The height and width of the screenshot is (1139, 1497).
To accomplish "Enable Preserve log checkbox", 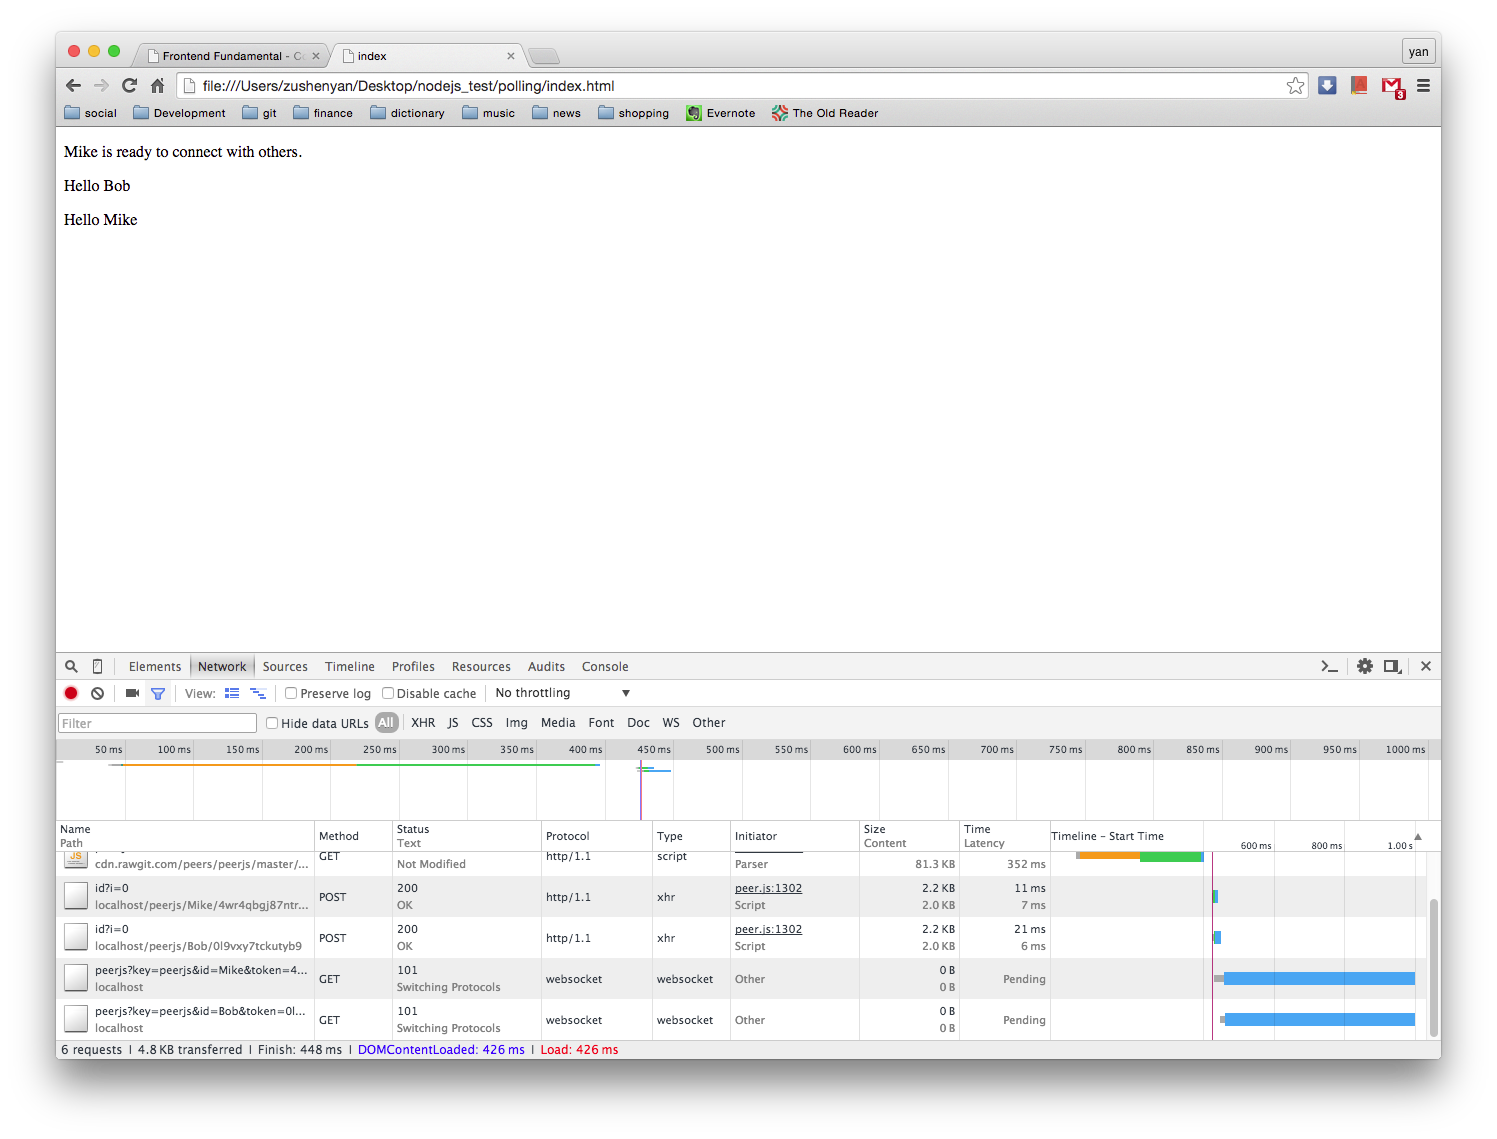I will [291, 693].
